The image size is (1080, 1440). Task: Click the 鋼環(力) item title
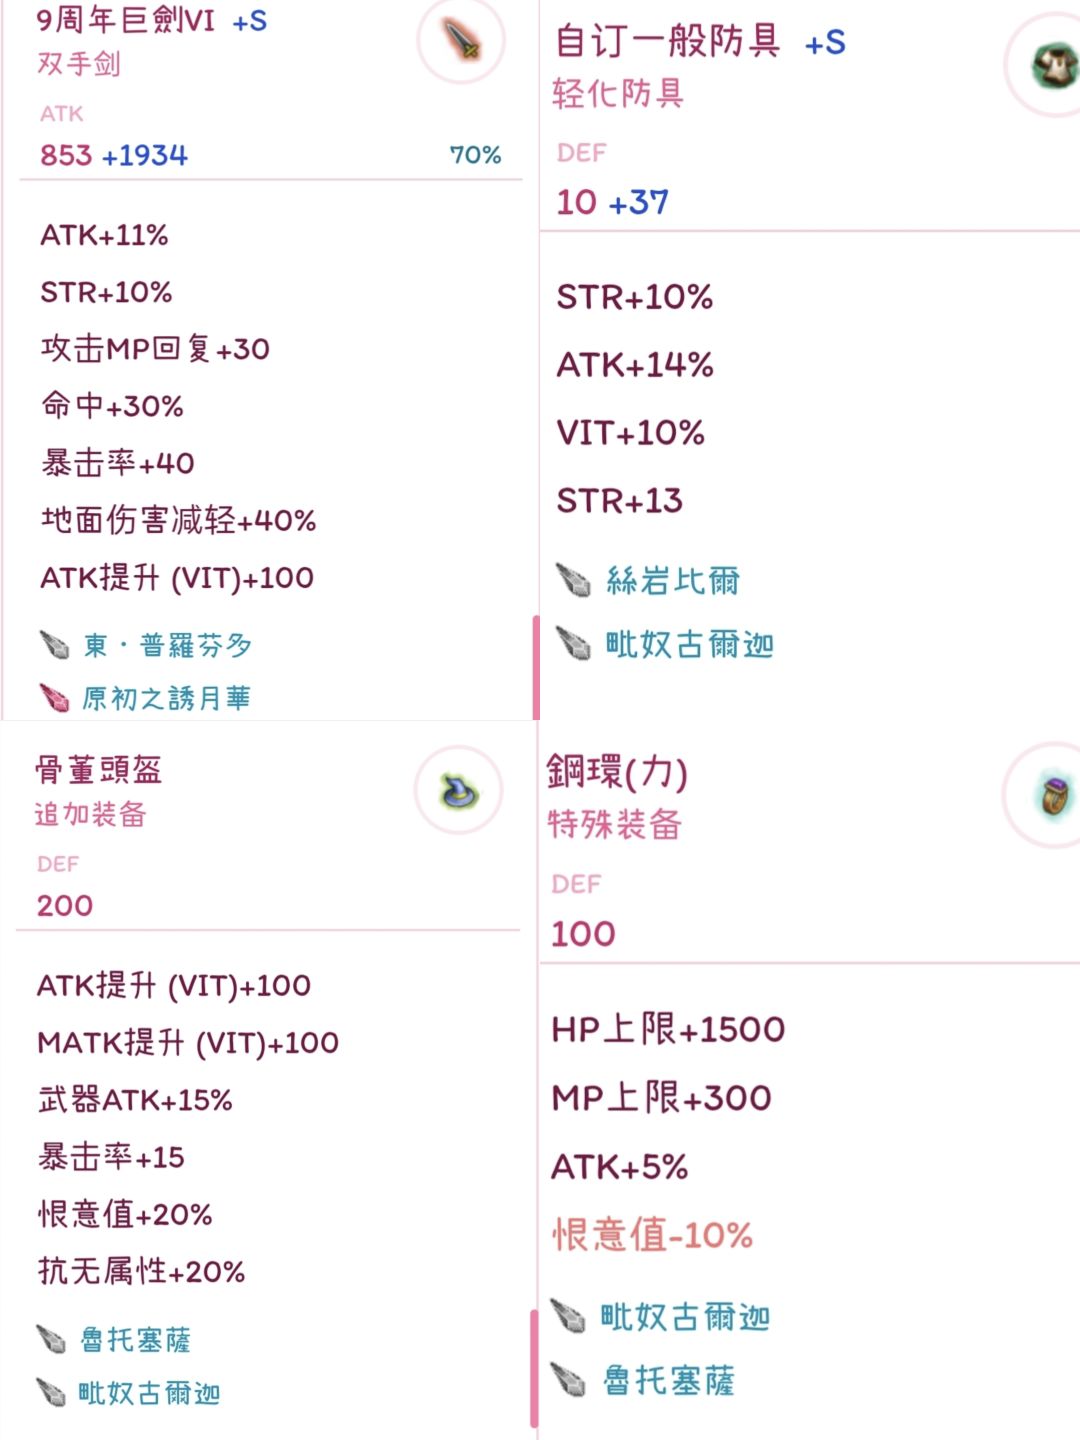click(616, 772)
